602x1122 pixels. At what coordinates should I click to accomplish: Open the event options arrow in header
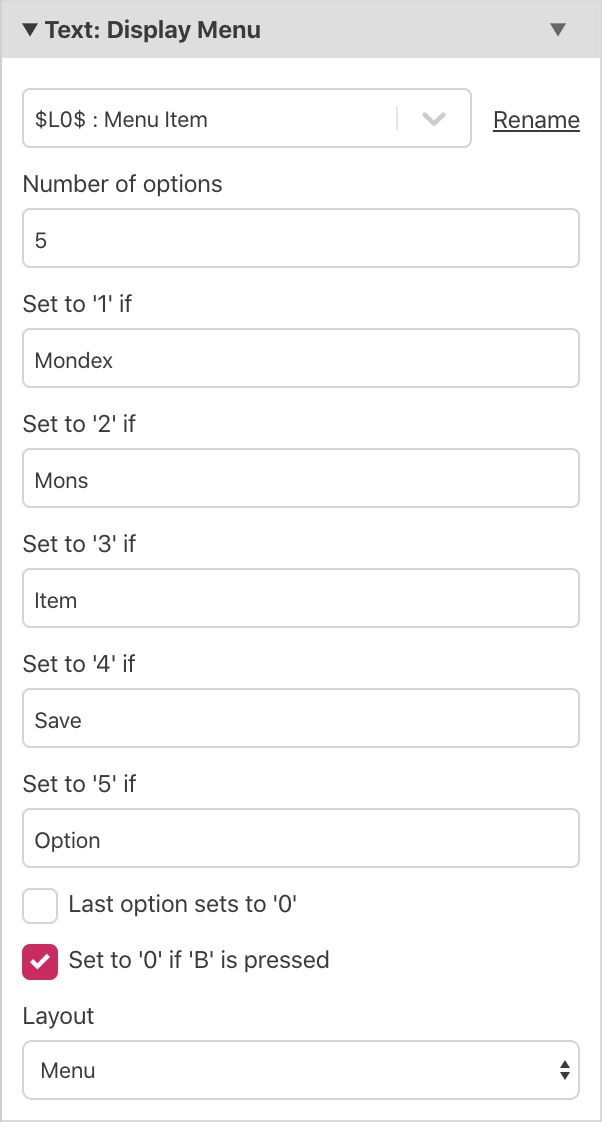click(558, 30)
